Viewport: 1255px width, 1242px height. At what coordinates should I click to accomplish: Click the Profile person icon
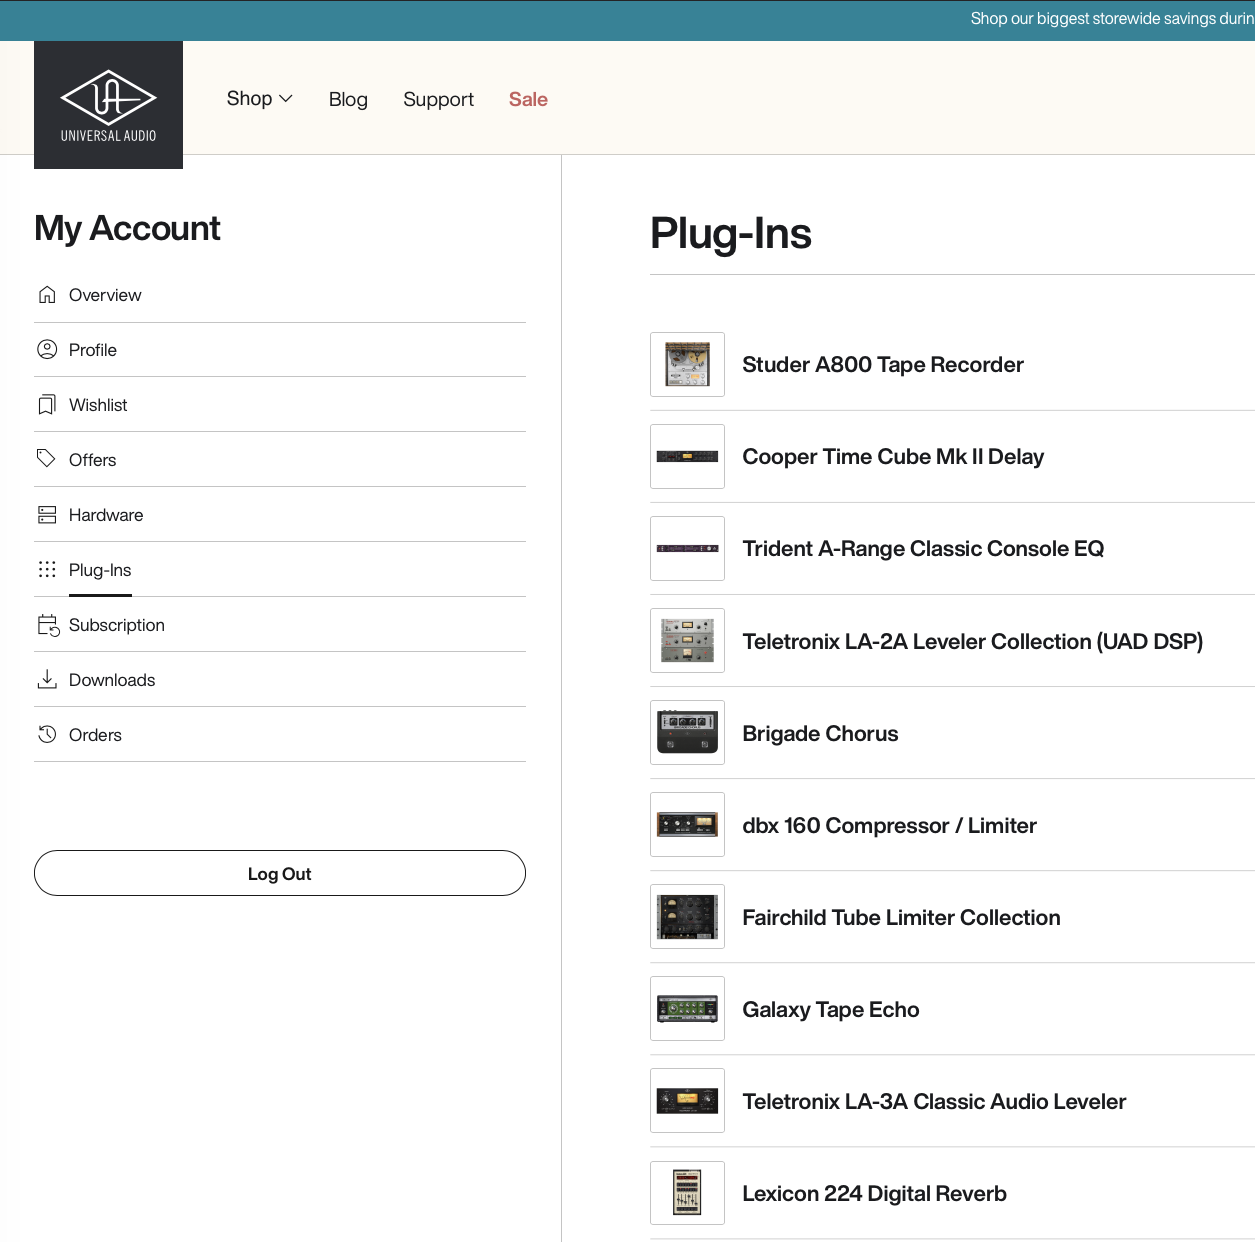pyautogui.click(x=47, y=350)
